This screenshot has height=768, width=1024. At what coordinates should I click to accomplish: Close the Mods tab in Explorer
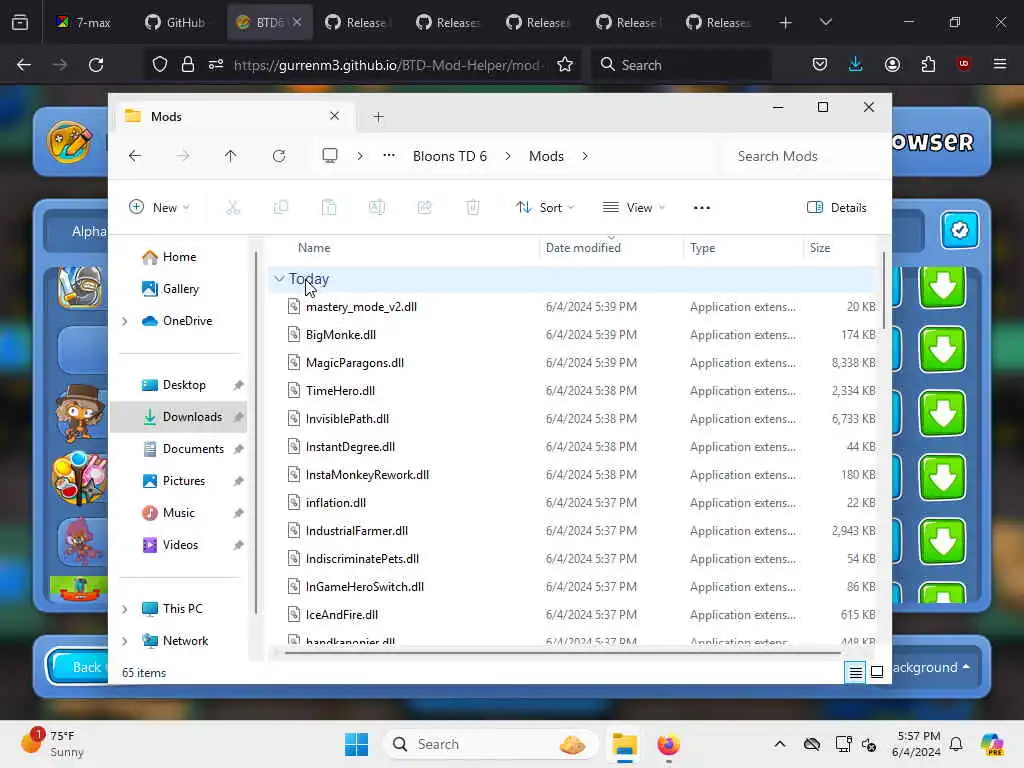click(334, 116)
